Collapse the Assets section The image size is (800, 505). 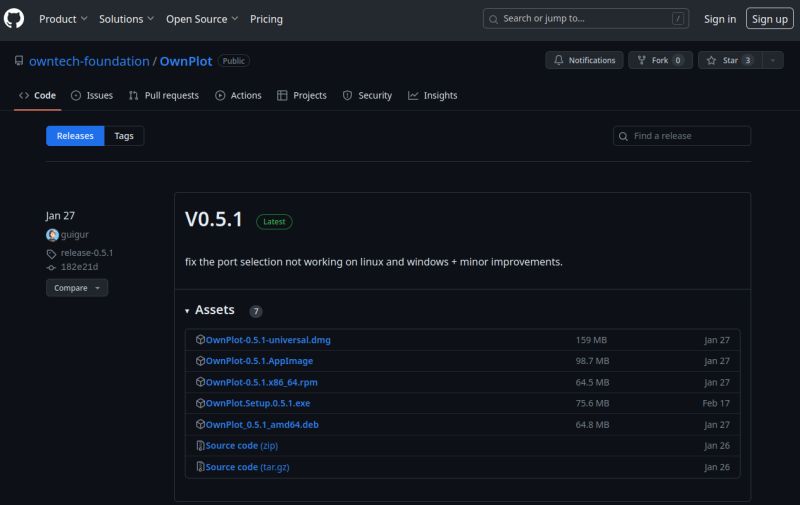pyautogui.click(x=210, y=310)
